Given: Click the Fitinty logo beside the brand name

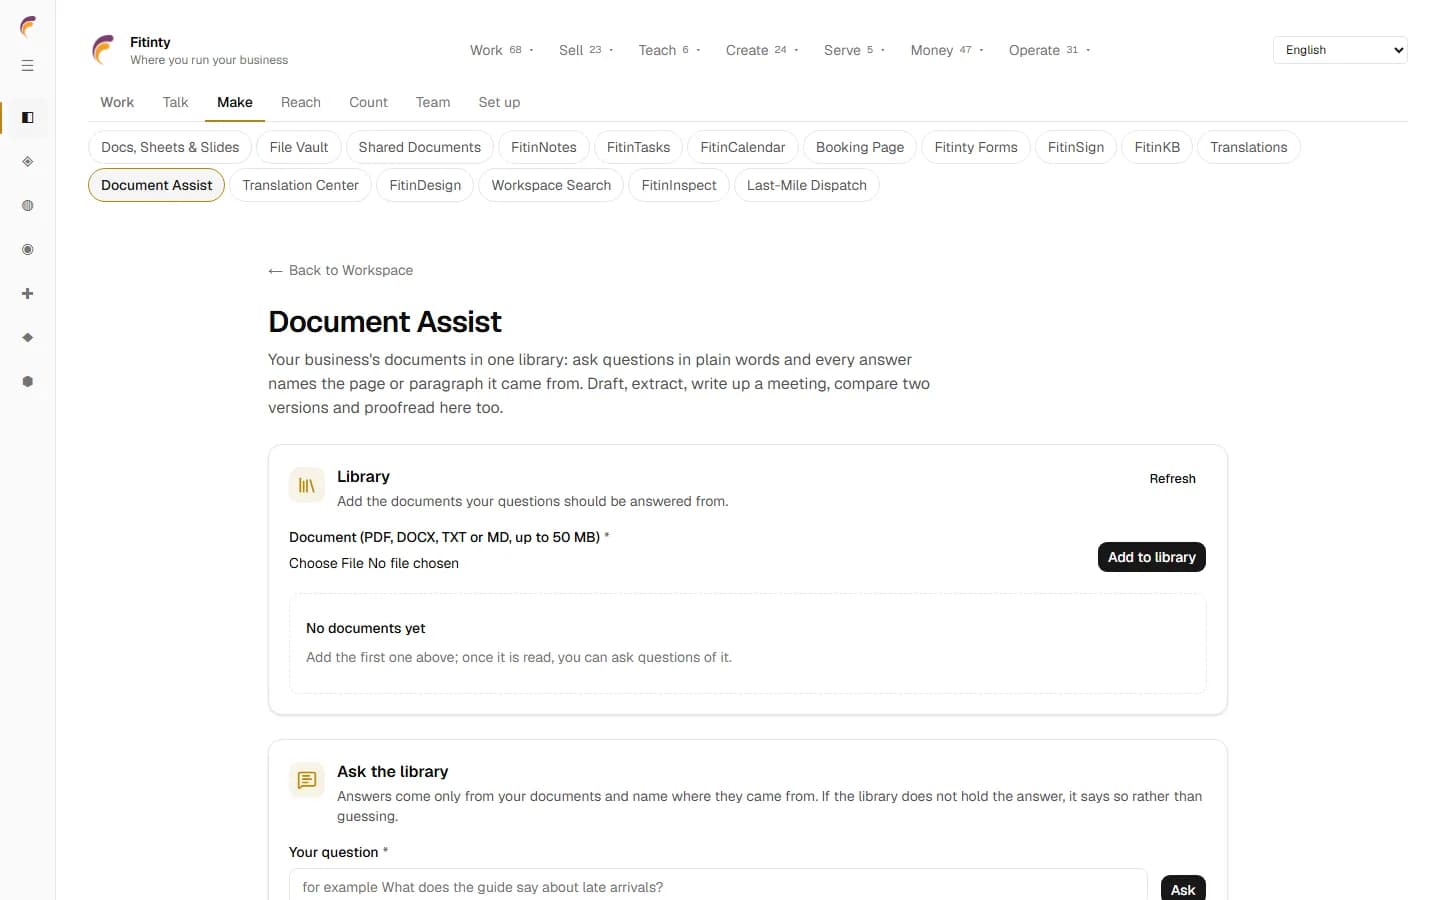Looking at the screenshot, I should click(104, 50).
